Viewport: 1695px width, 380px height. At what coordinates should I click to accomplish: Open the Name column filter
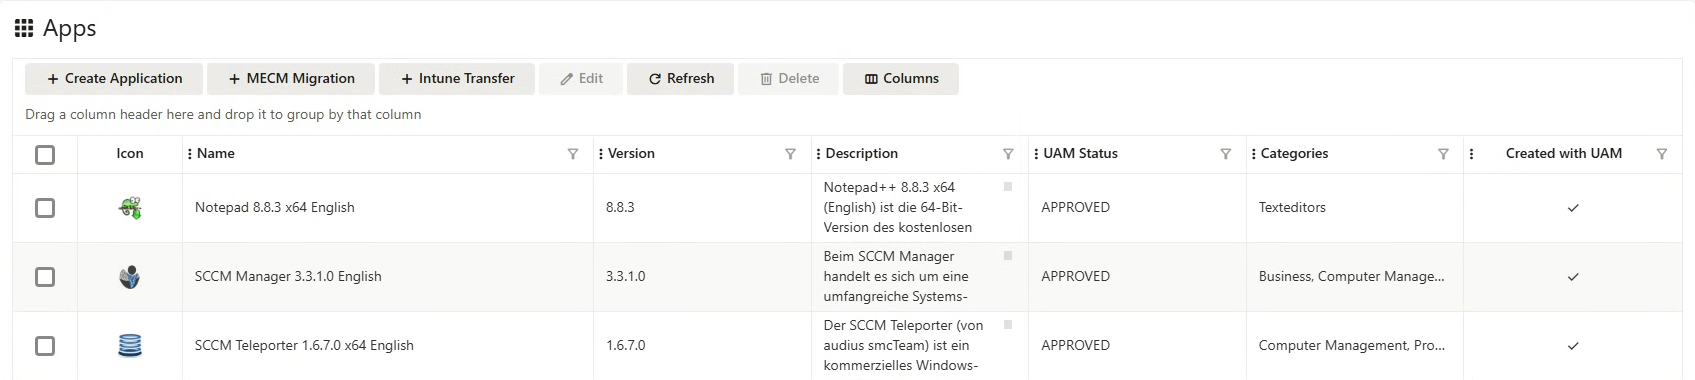tap(573, 154)
